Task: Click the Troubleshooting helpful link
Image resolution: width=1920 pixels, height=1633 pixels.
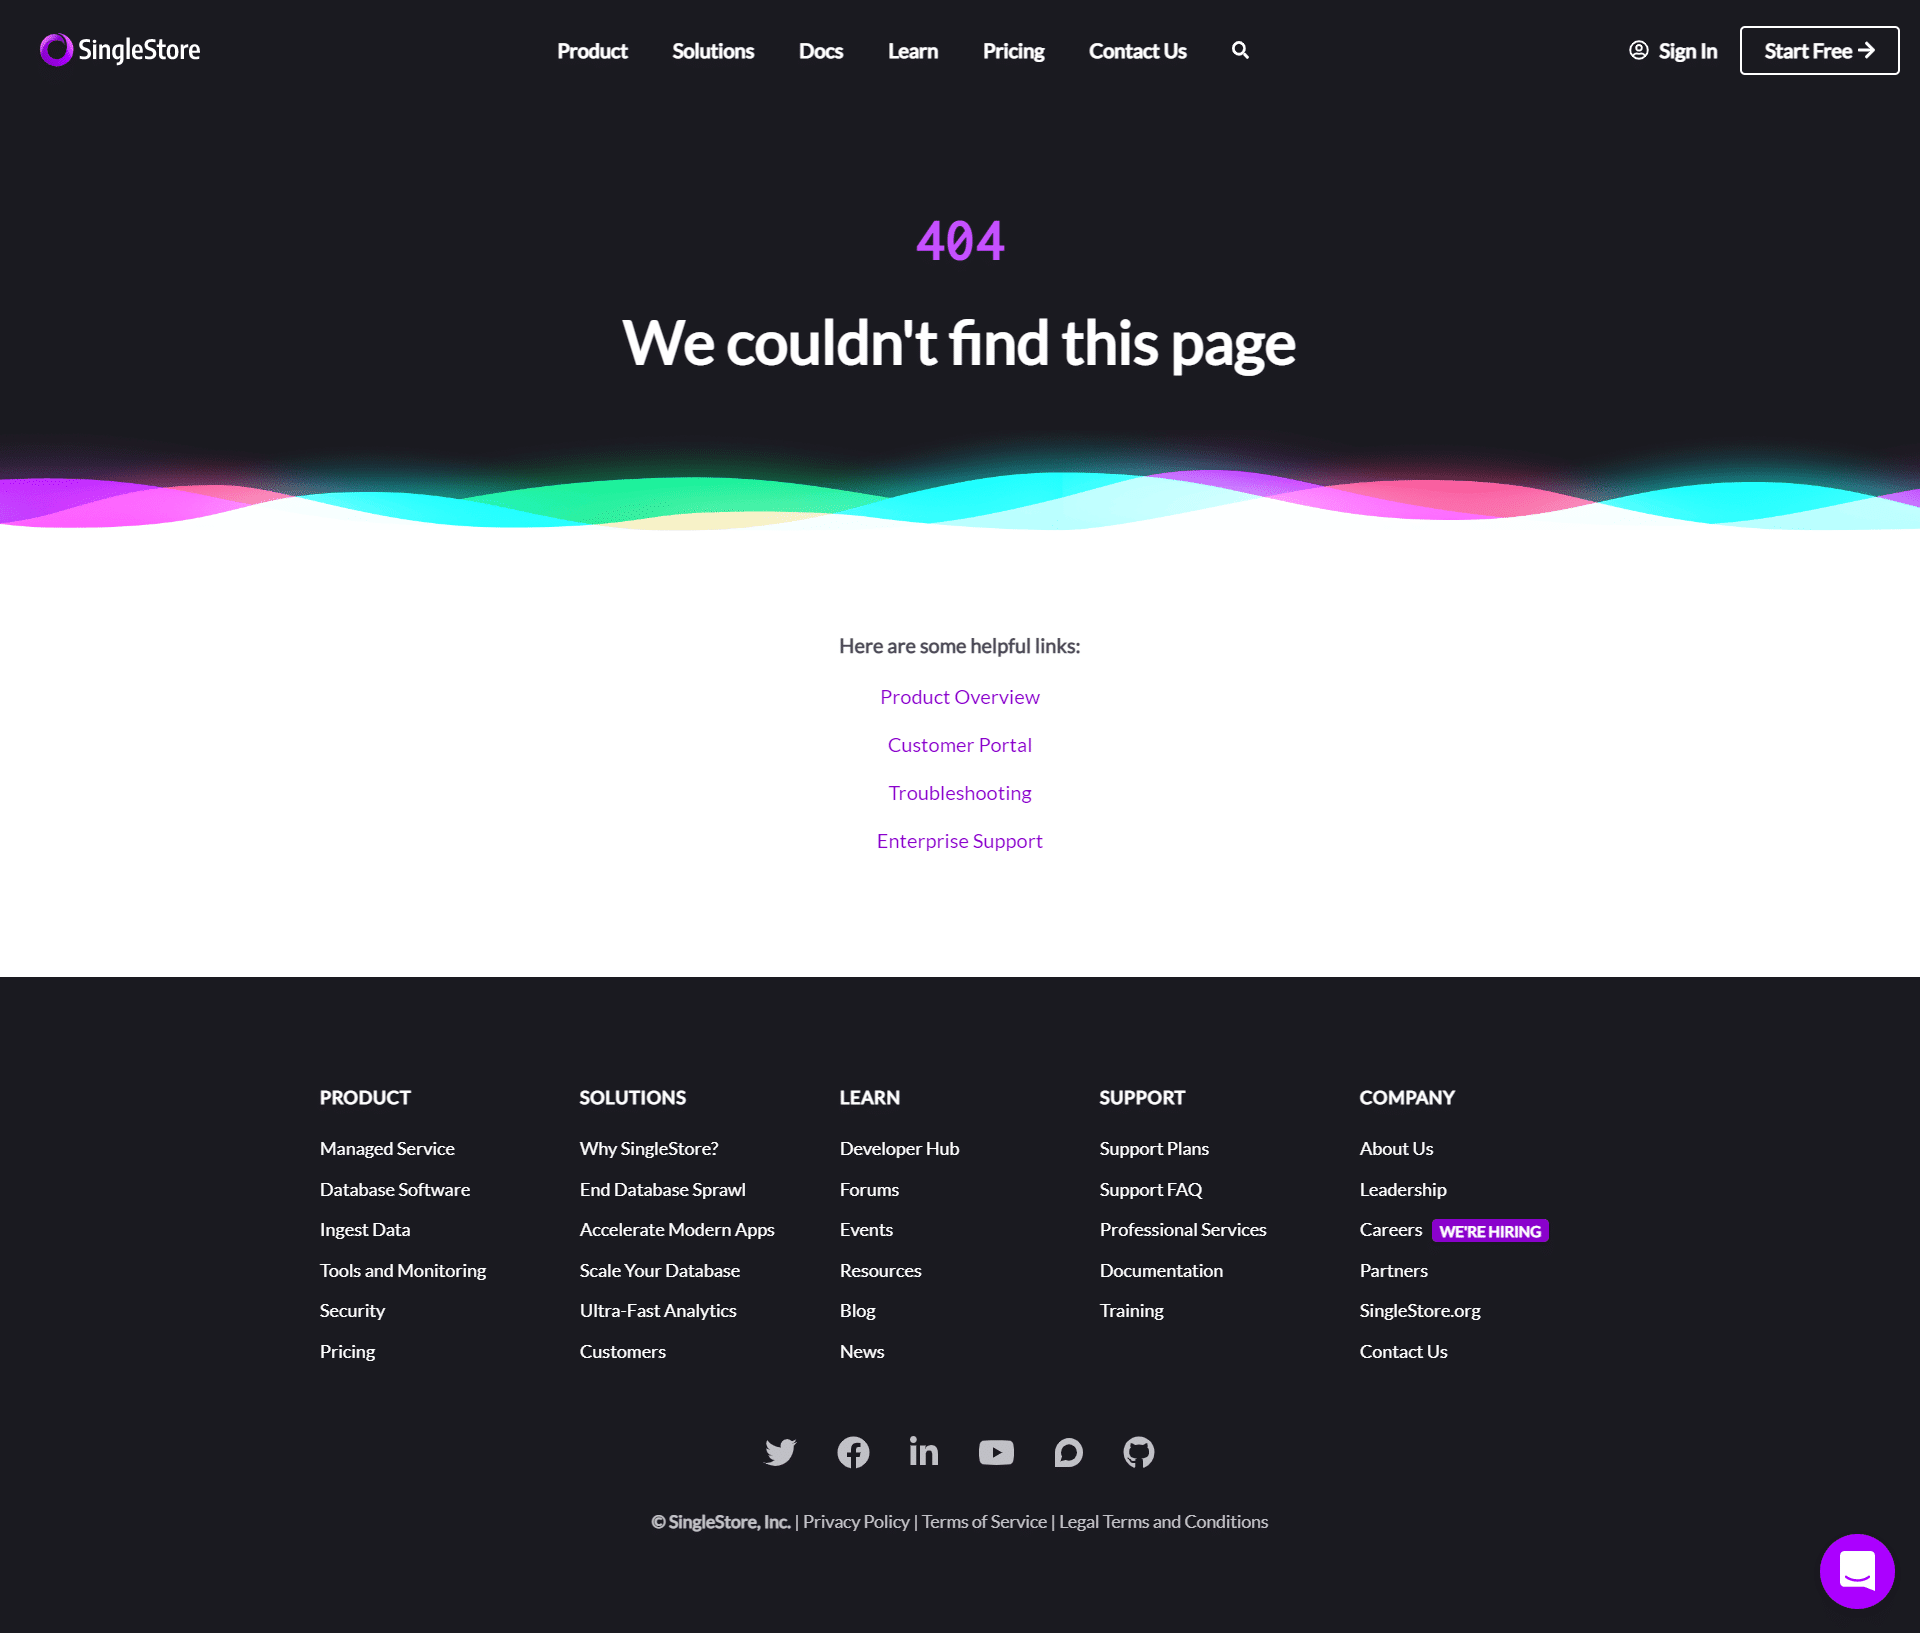Action: (x=959, y=792)
